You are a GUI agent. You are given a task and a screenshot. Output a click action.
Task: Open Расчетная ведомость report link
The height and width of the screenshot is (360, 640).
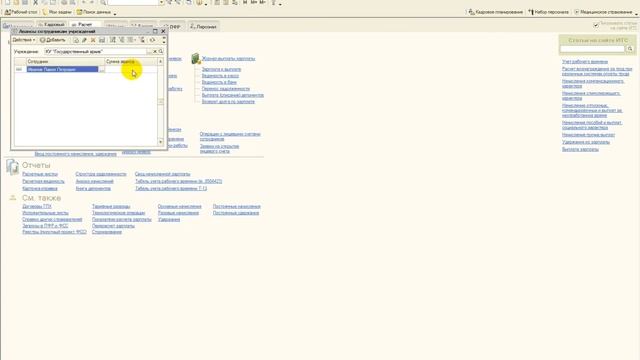tap(43, 181)
